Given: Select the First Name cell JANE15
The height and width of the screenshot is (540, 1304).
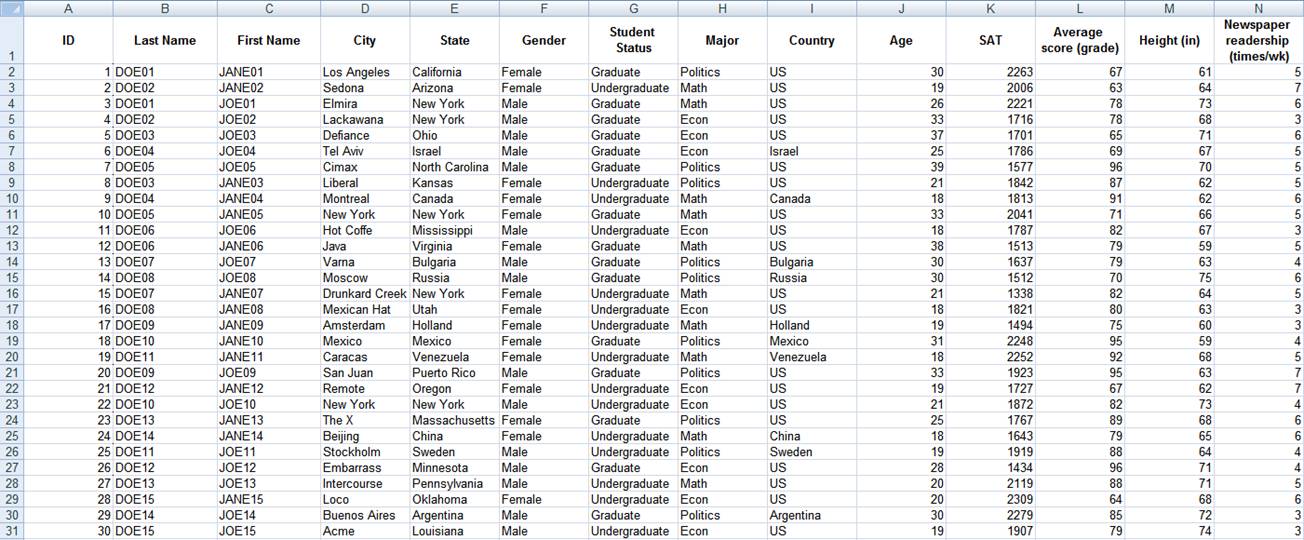Looking at the screenshot, I should point(268,499).
